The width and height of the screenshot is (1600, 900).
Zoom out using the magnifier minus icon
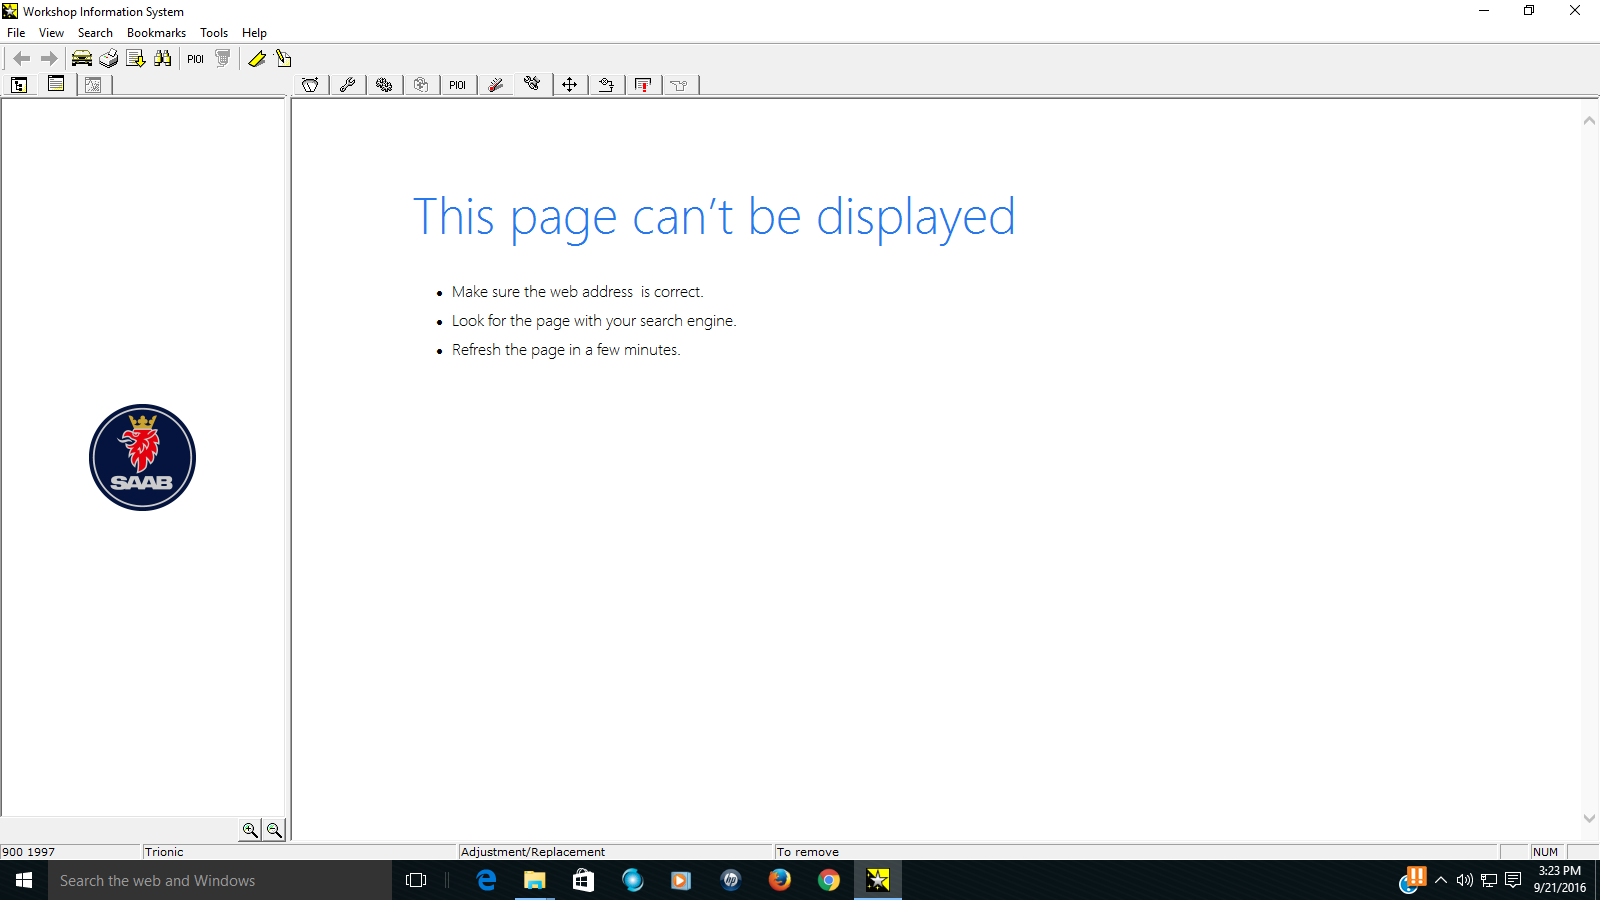tap(273, 830)
